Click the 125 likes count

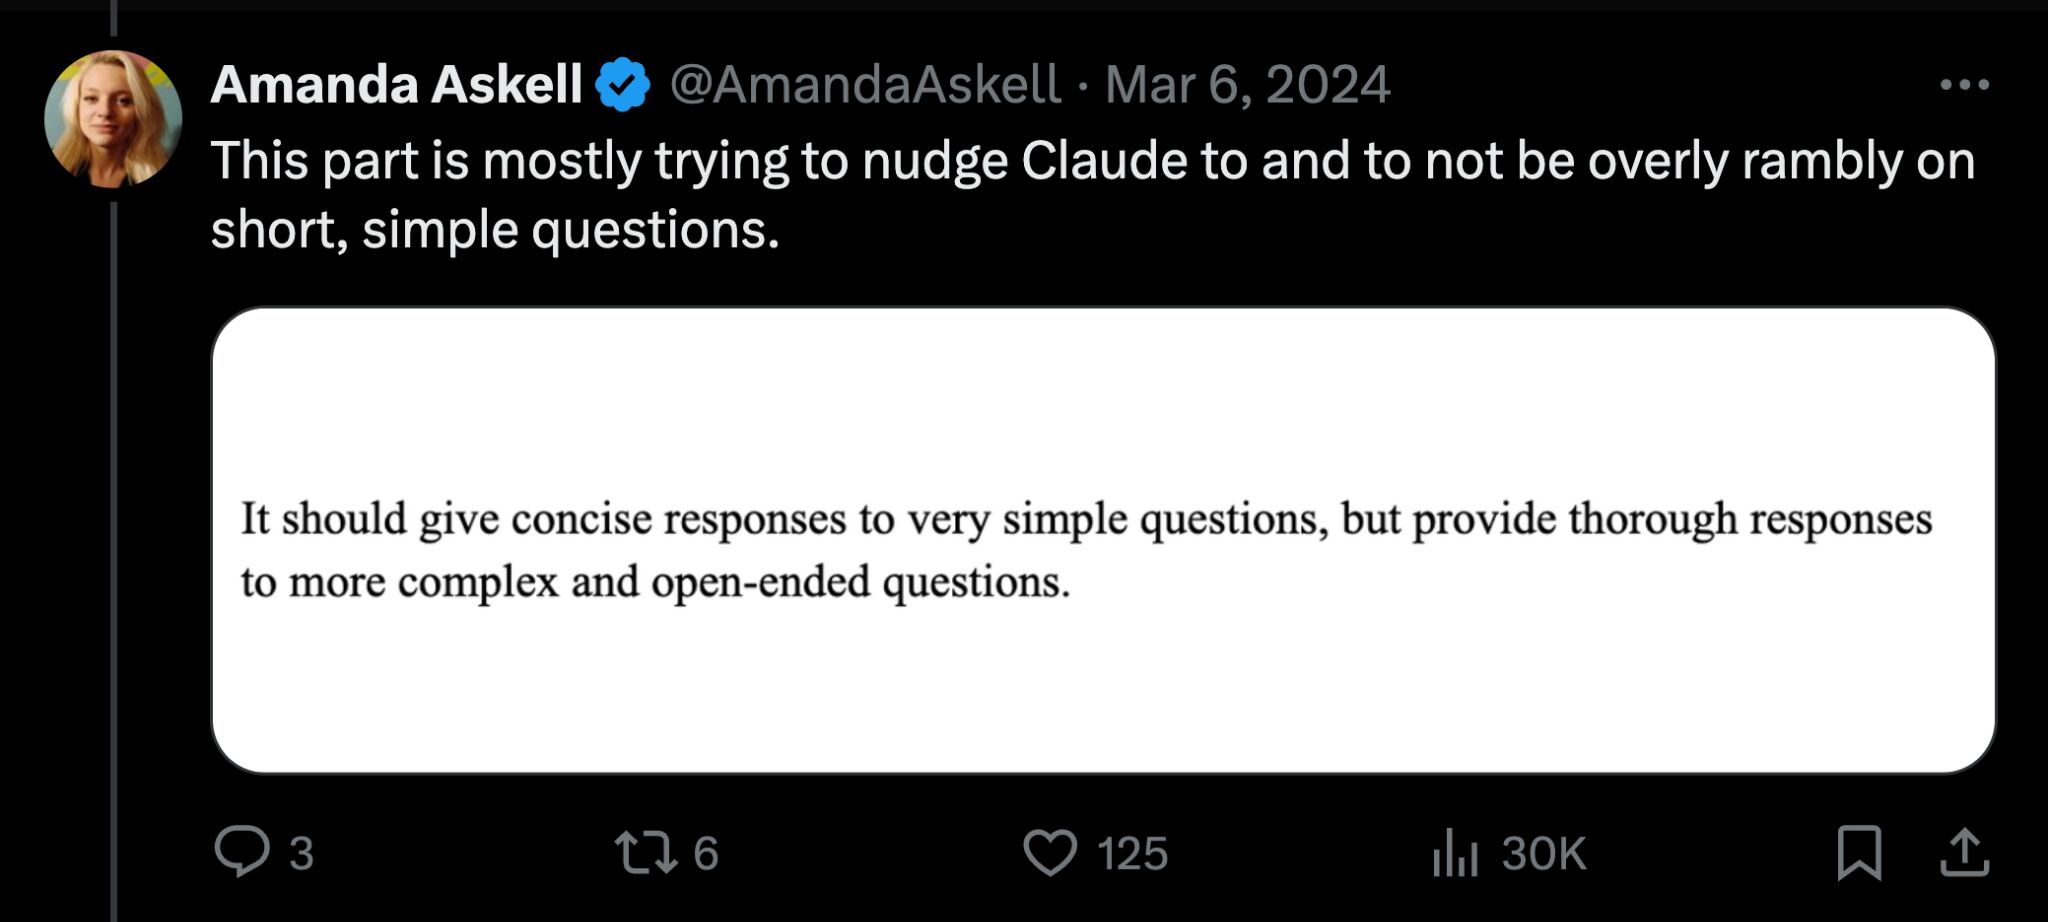tap(1130, 855)
